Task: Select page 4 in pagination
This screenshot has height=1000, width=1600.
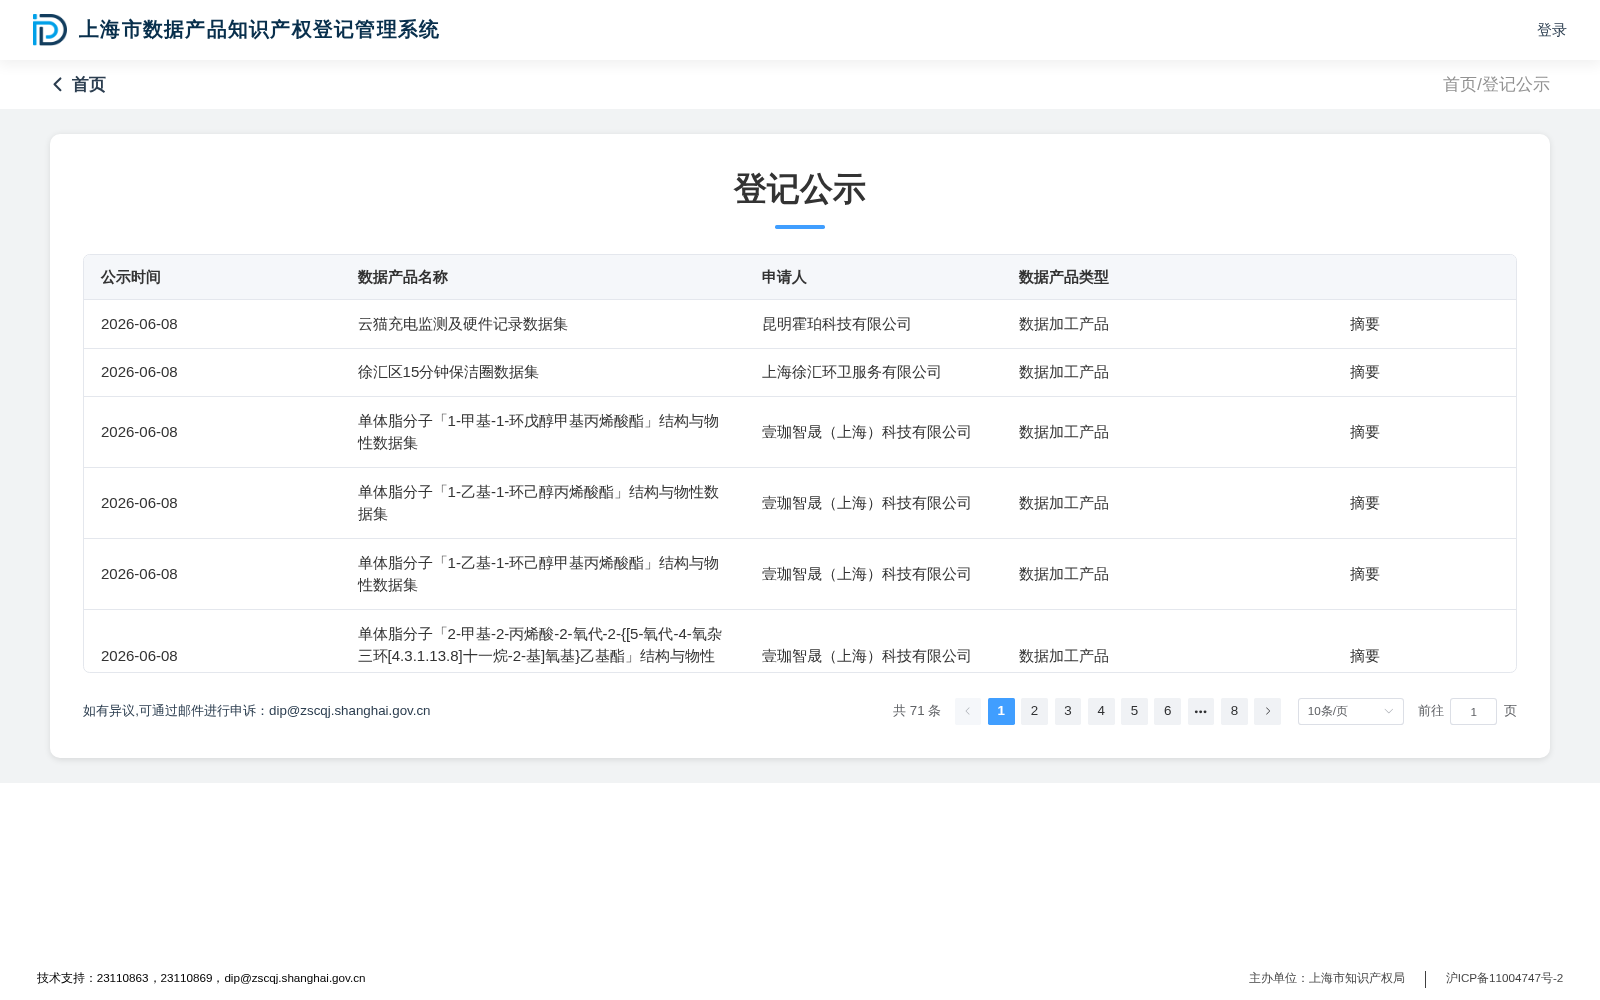Action: [x=1101, y=711]
